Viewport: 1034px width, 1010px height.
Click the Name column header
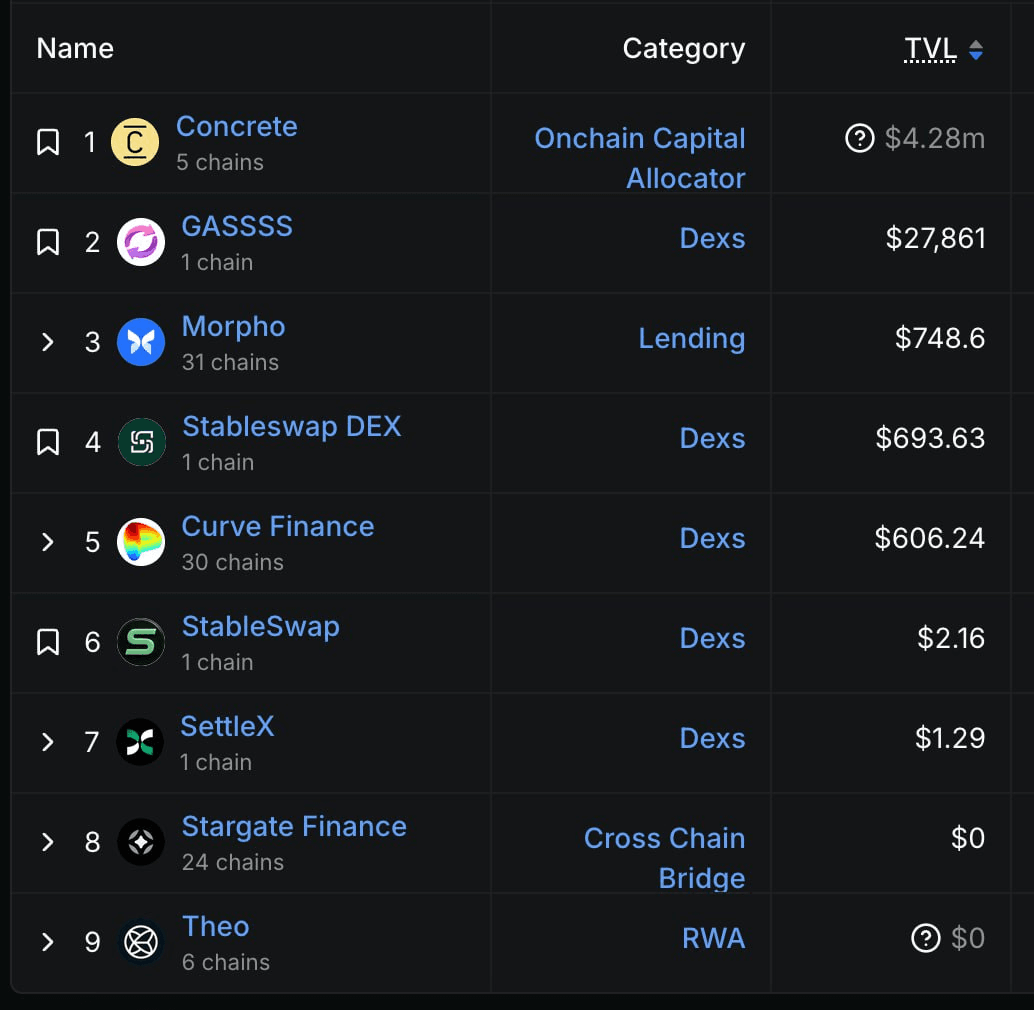coord(75,48)
